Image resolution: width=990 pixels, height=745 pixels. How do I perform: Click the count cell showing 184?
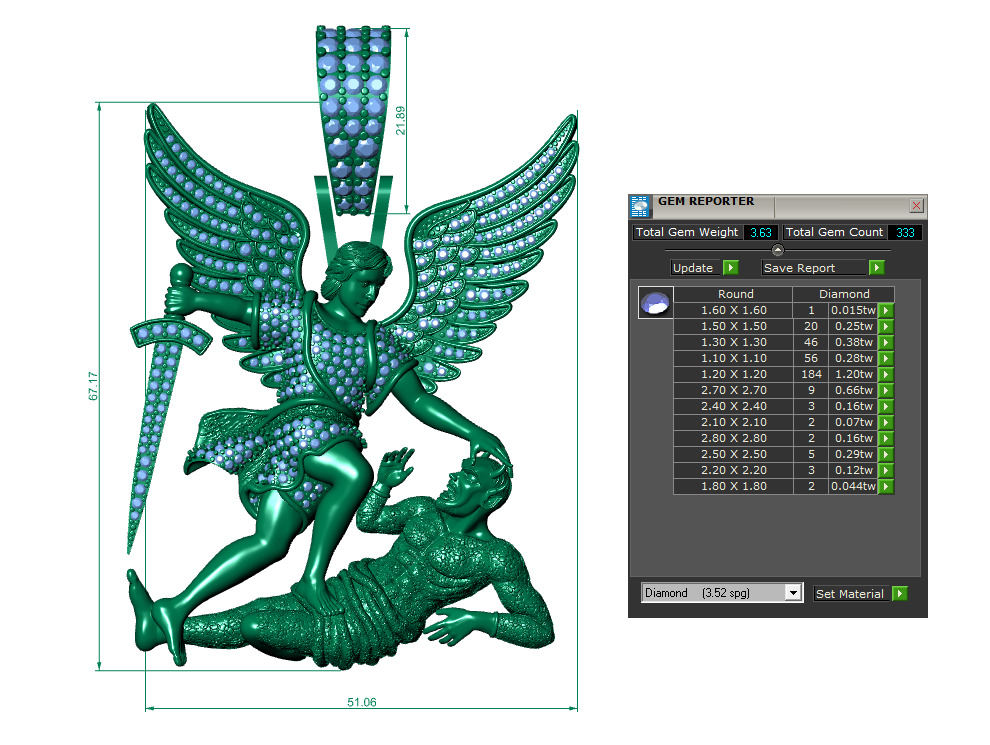coord(811,374)
